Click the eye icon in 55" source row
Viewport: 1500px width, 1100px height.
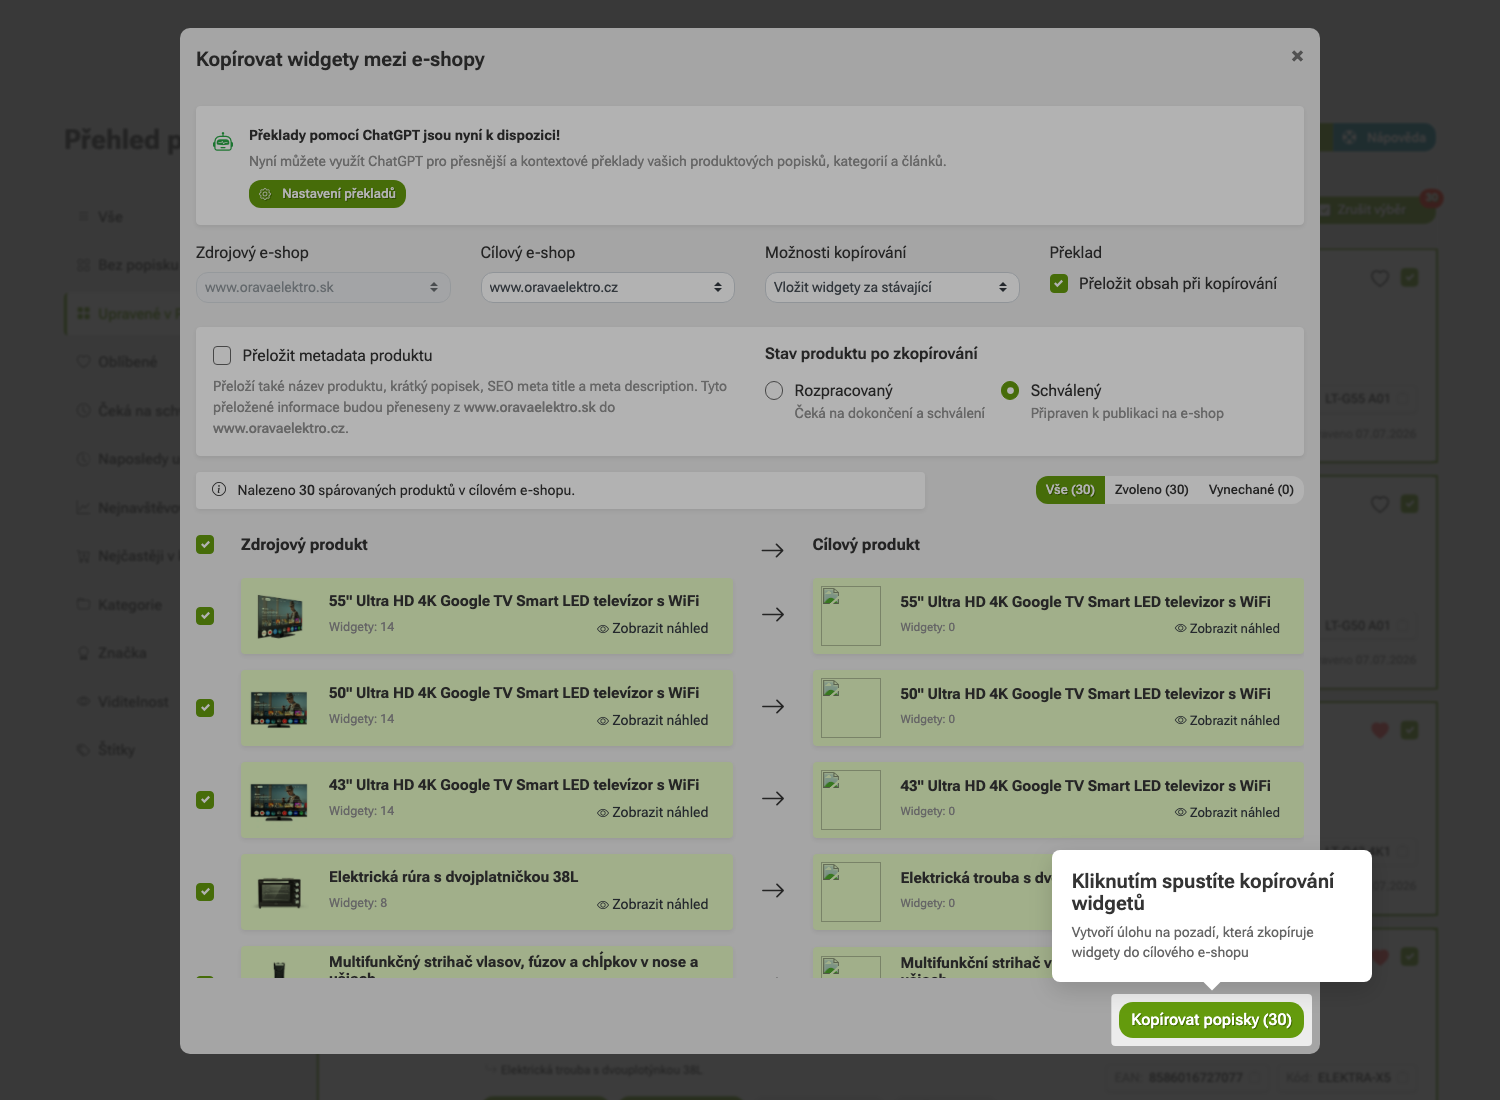(603, 629)
